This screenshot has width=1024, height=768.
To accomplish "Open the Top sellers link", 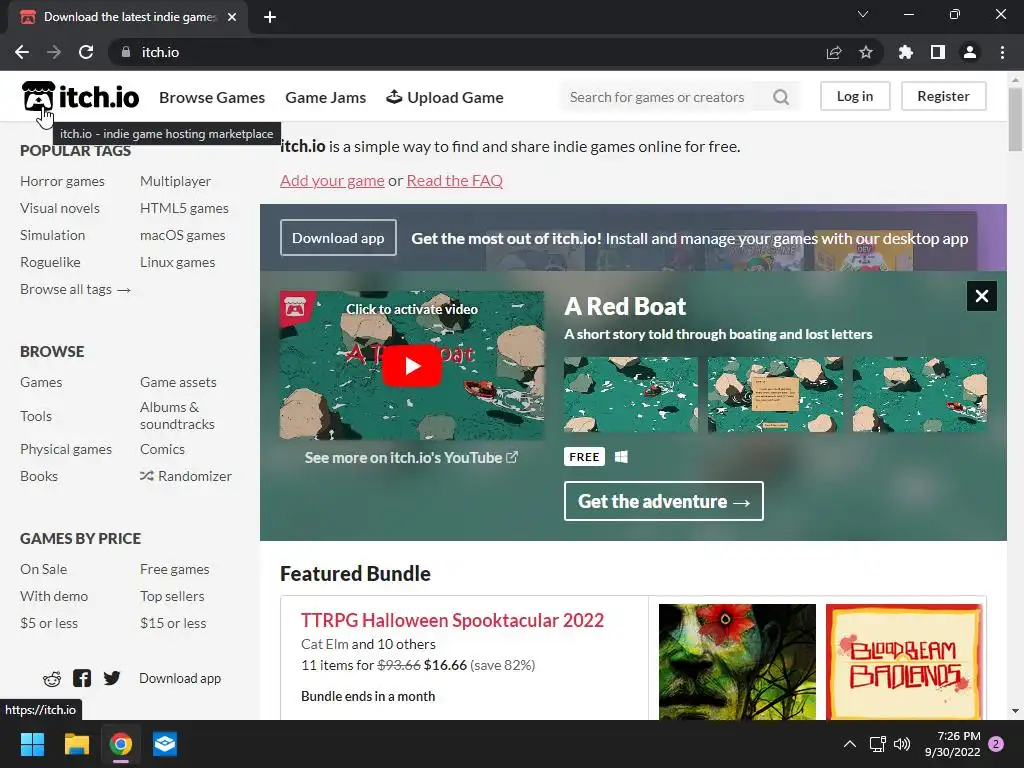I will [x=172, y=596].
